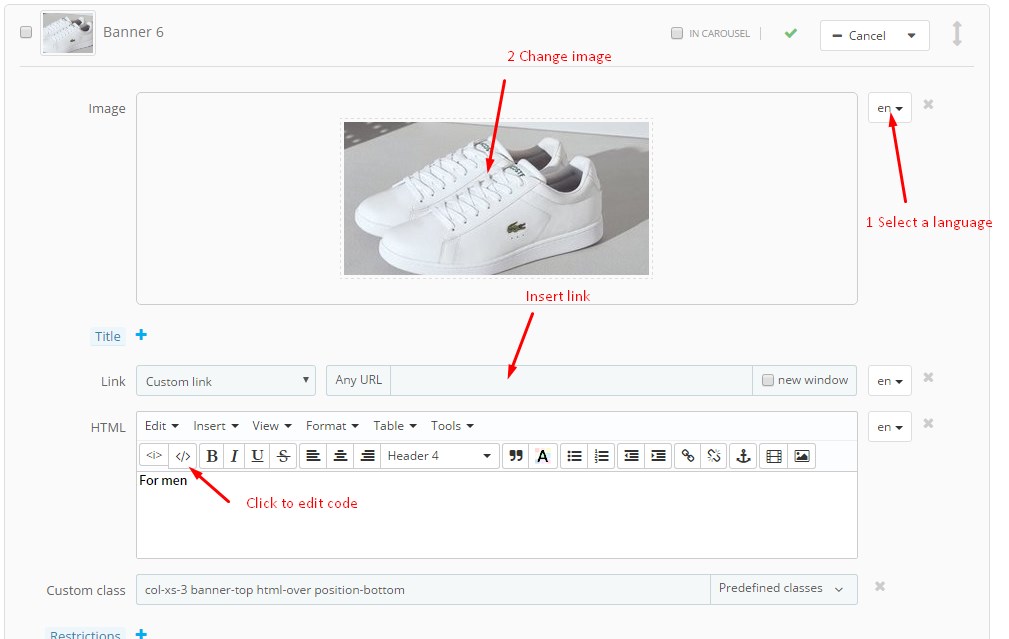Click the inline code (<i>) toolbar icon
The height and width of the screenshot is (639, 1009).
pos(154,456)
